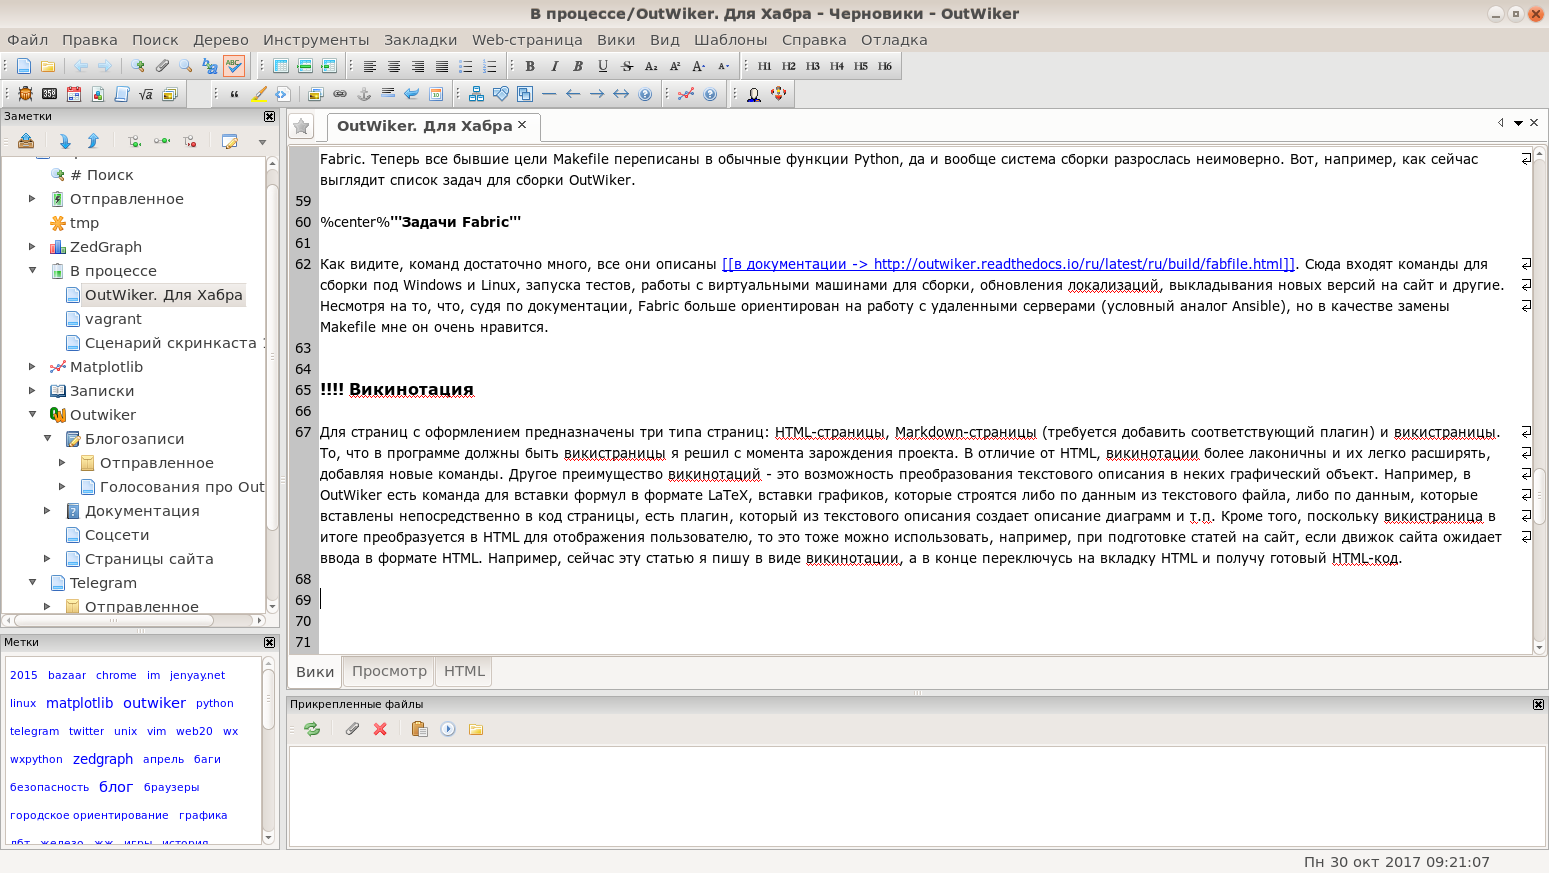The height and width of the screenshot is (873, 1549).
Task: Select the vagrant note in tree
Action: point(113,319)
